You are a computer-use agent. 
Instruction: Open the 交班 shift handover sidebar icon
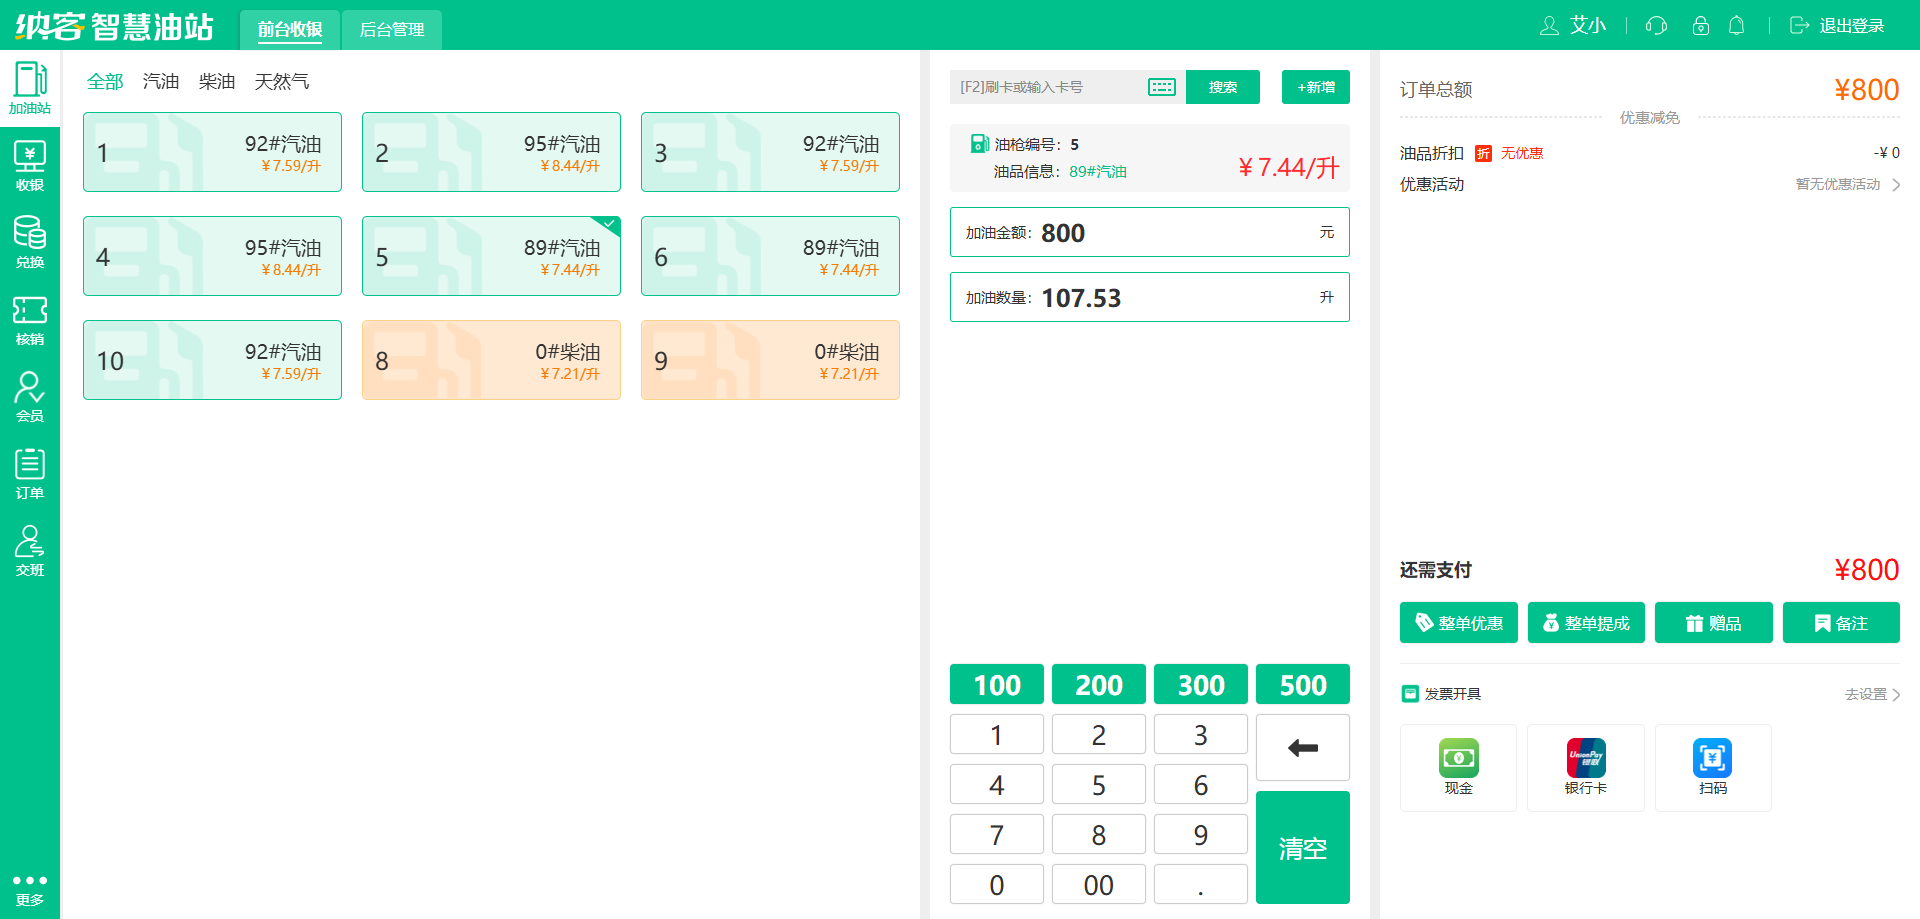(30, 551)
